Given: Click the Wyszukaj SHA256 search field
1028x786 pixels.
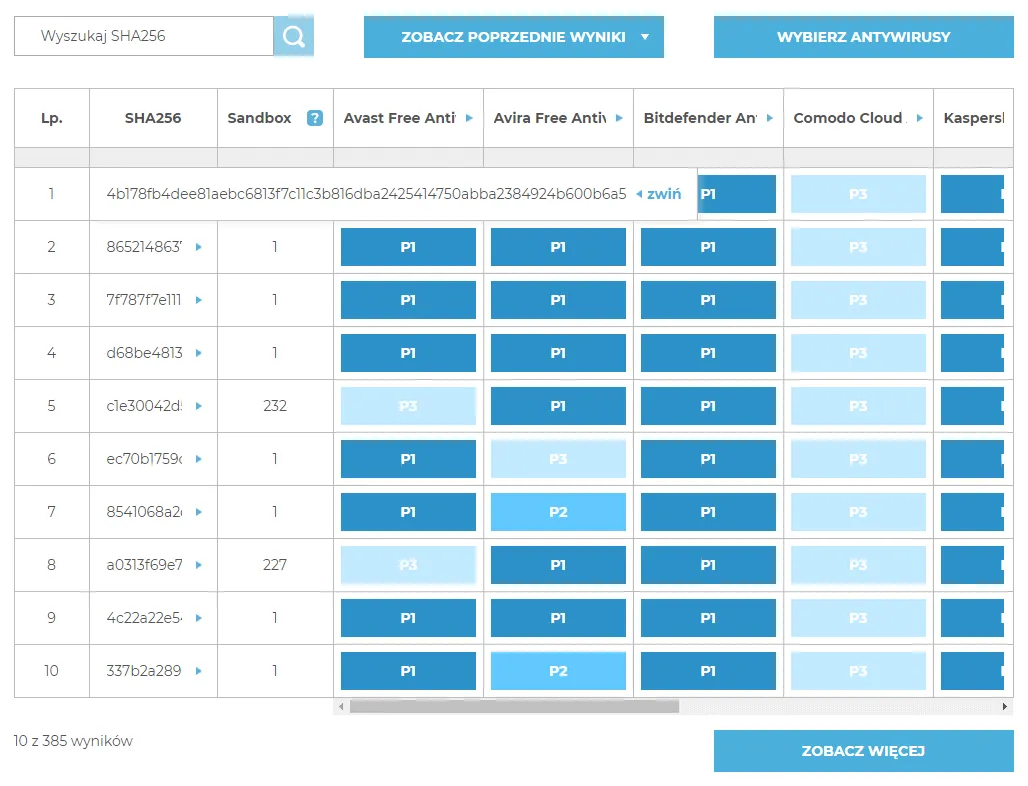Looking at the screenshot, I should point(144,36).
